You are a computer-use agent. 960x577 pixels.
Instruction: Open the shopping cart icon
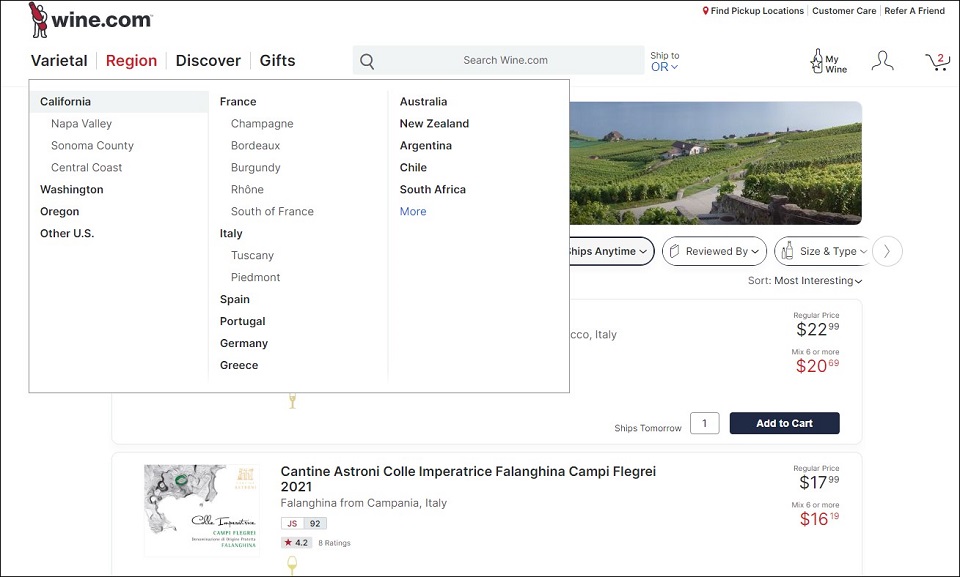tap(937, 61)
